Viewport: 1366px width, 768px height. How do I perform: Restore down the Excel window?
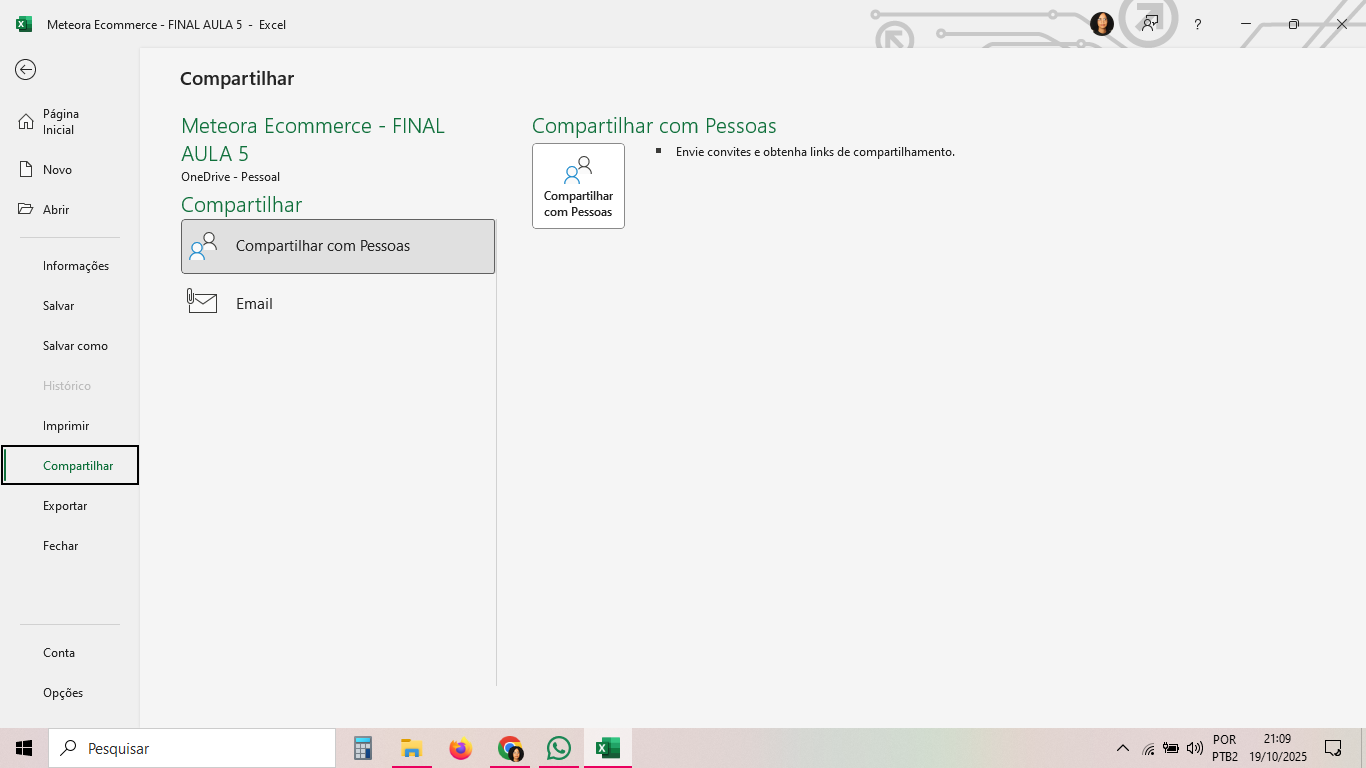point(1294,24)
